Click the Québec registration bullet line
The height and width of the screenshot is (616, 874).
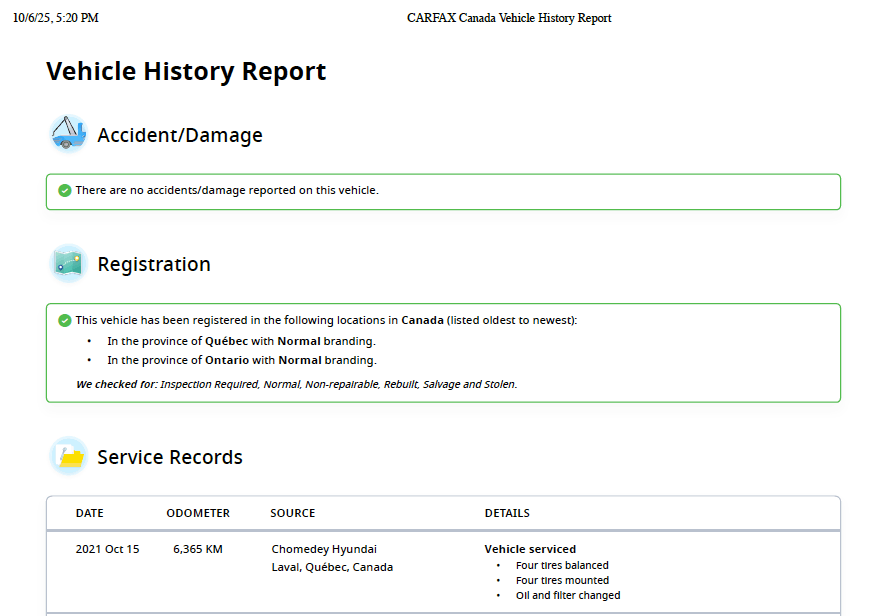click(241, 341)
